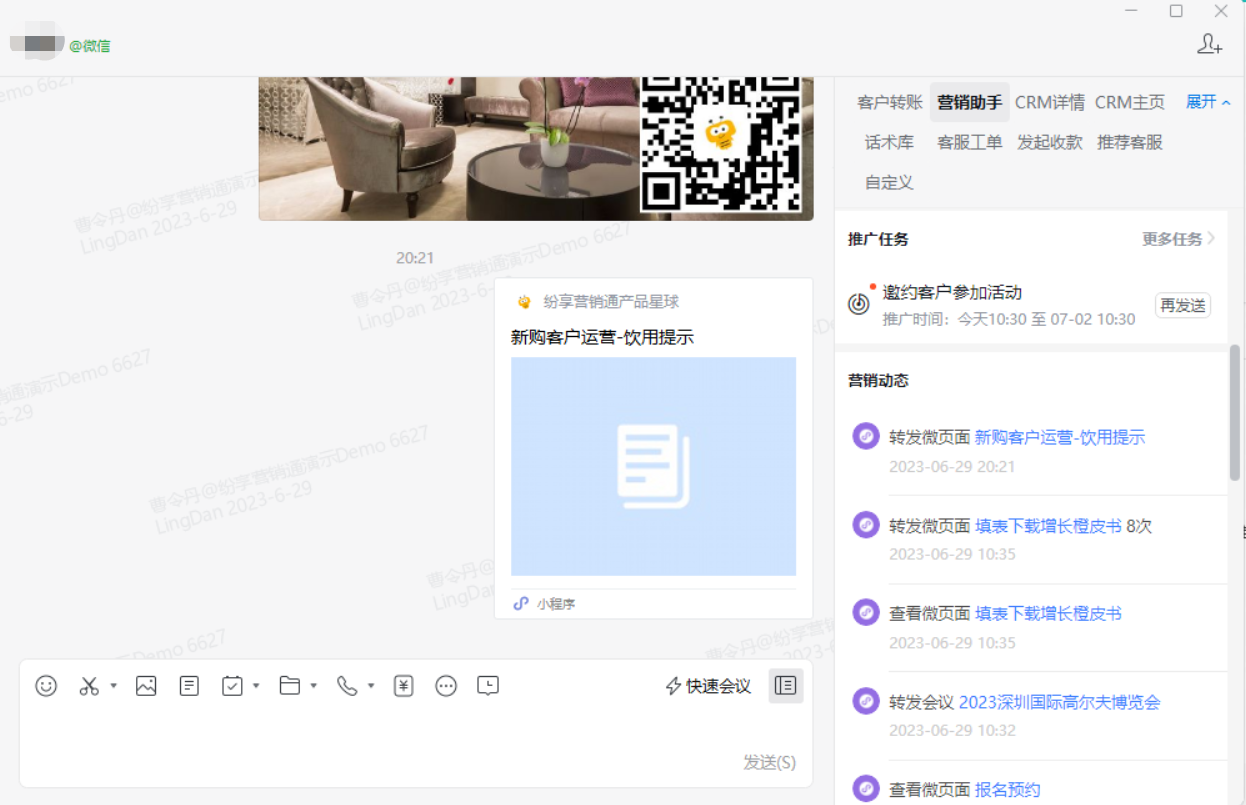Click the @微信 contact label
This screenshot has width=1246, height=805.
pos(90,45)
